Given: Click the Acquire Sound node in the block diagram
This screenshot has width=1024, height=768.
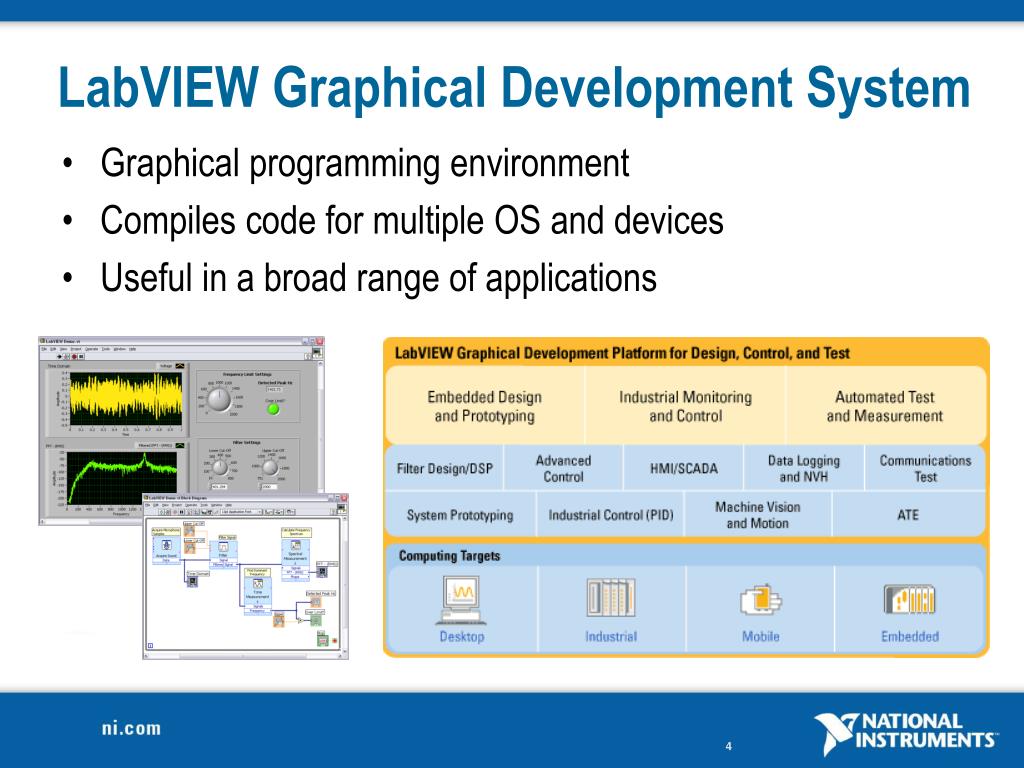Looking at the screenshot, I should coord(166,550).
